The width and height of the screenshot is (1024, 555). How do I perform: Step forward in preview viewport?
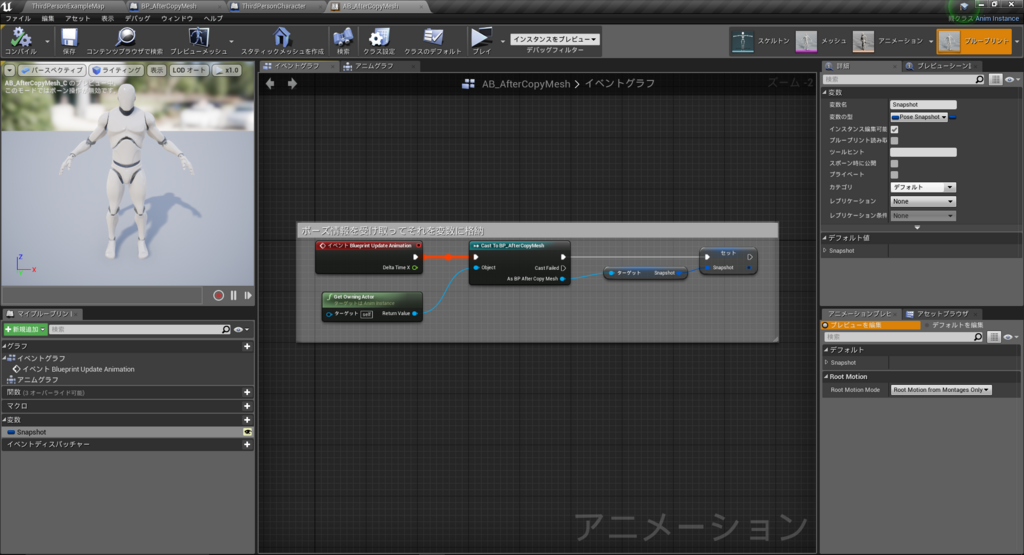click(248, 296)
